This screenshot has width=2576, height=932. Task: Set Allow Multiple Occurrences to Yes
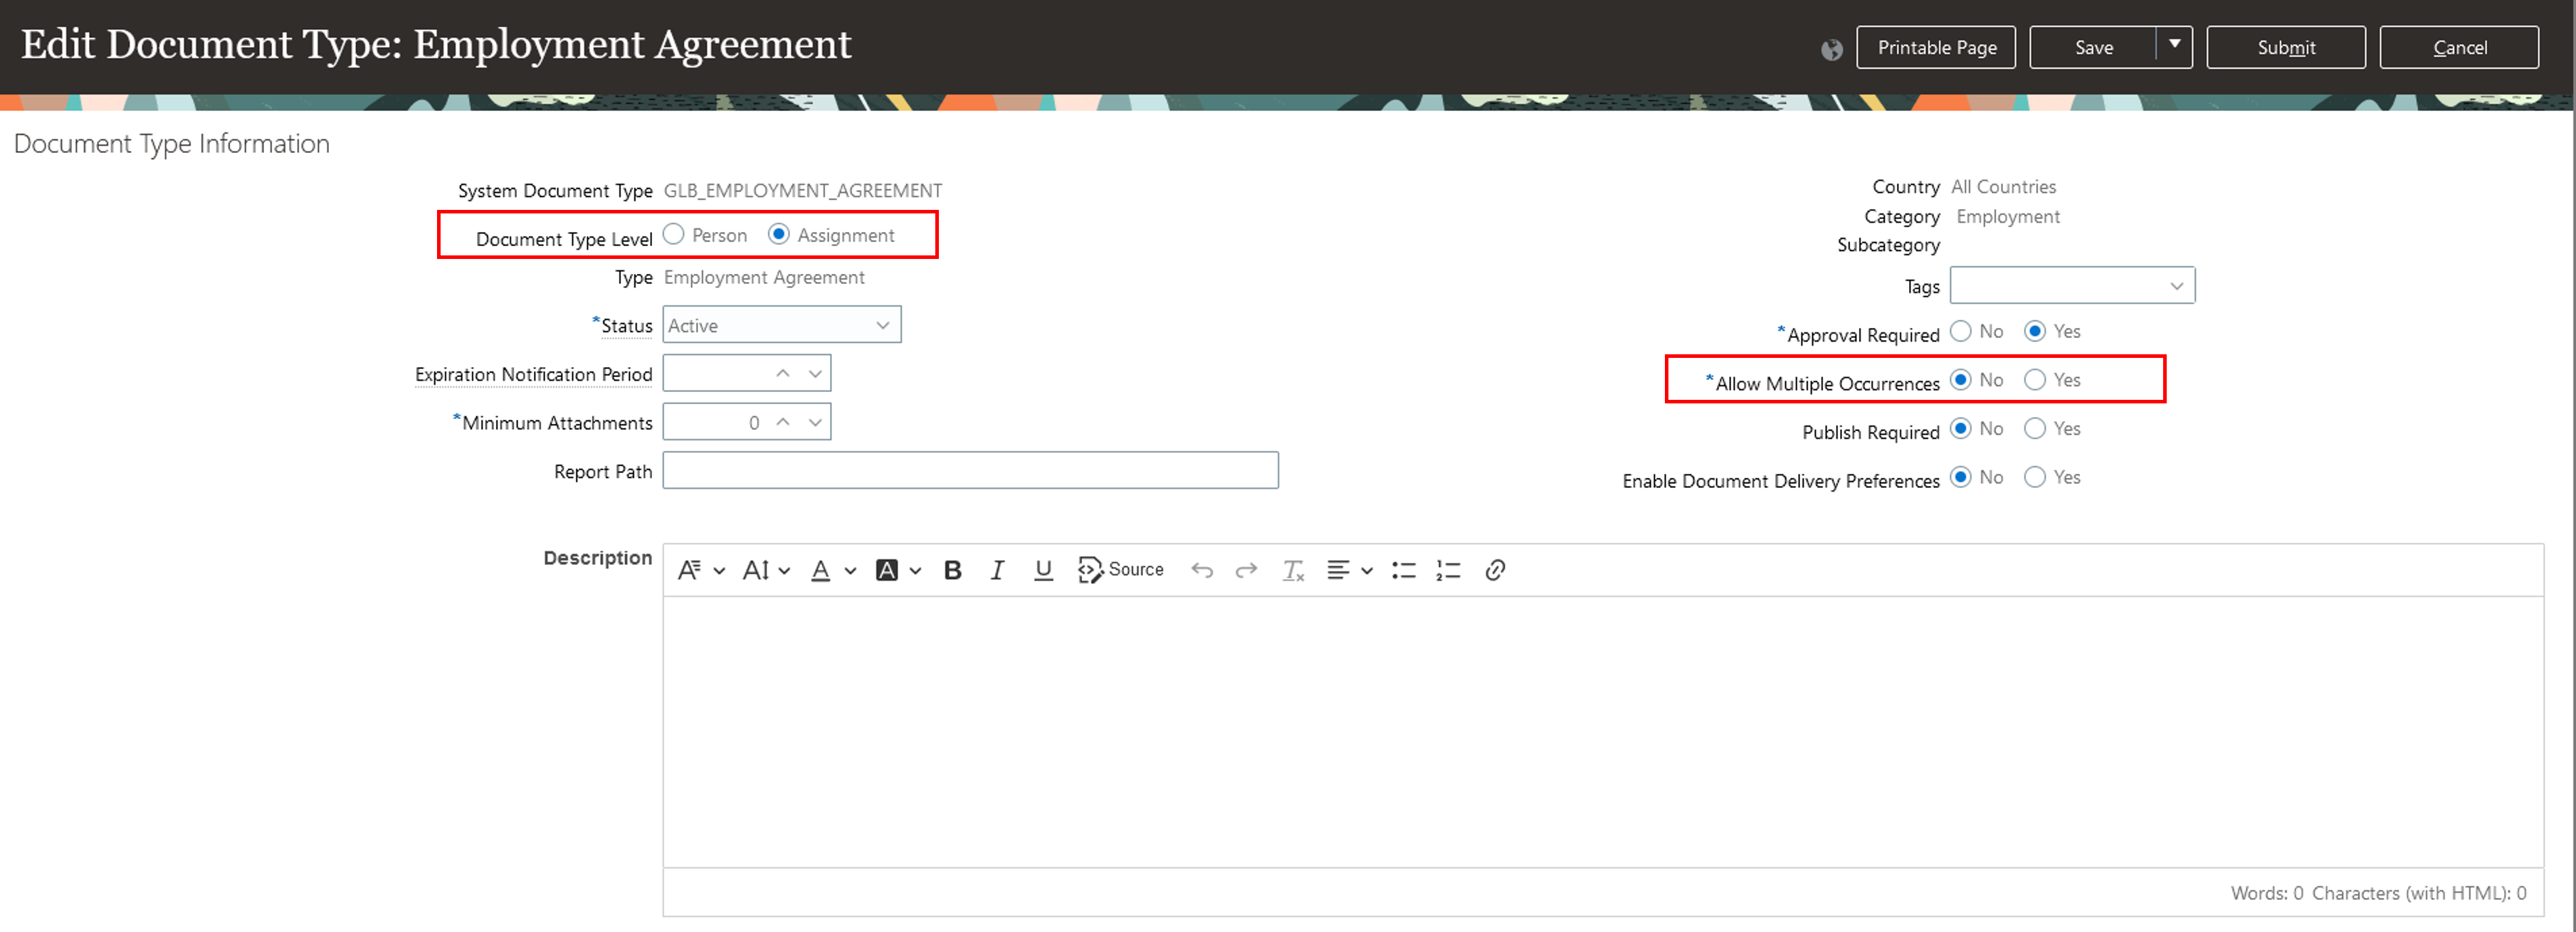[x=2034, y=379]
